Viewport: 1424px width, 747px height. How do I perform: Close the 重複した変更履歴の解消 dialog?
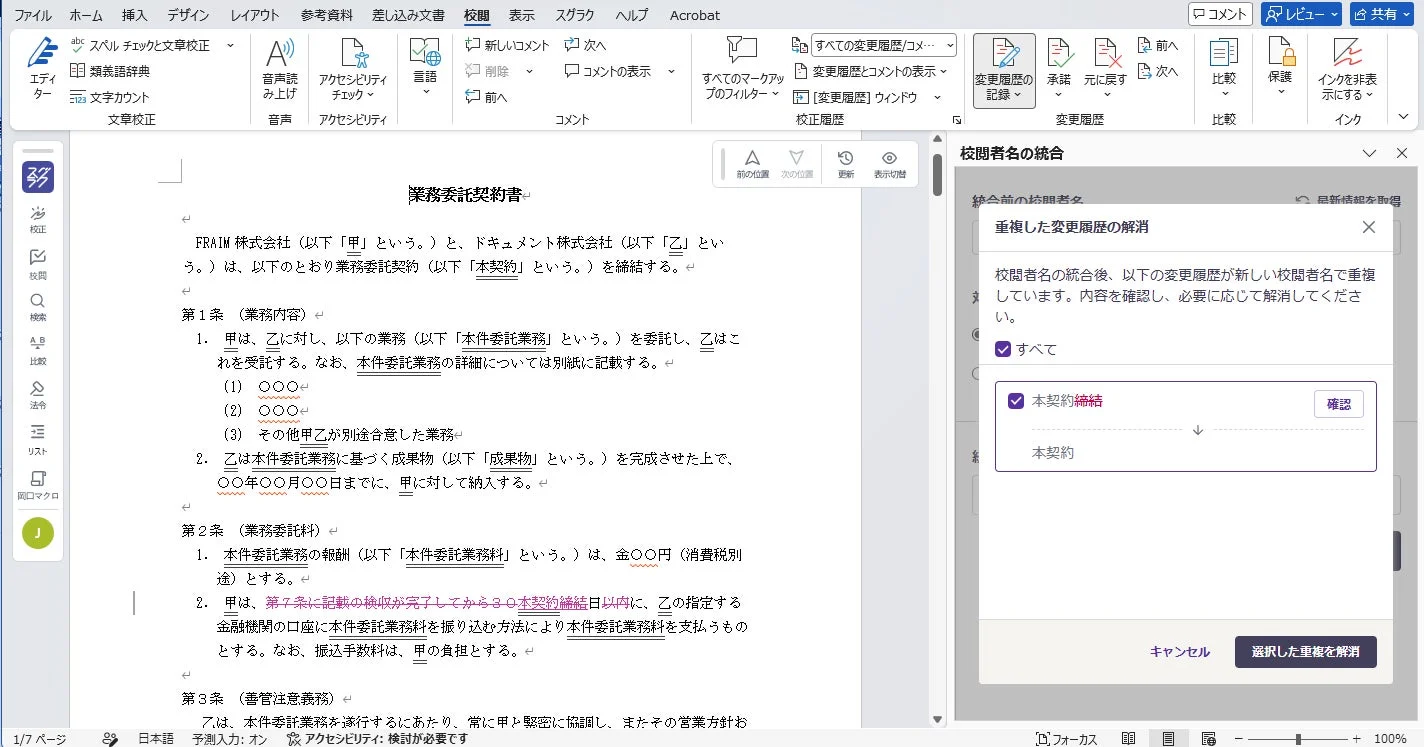(1369, 227)
